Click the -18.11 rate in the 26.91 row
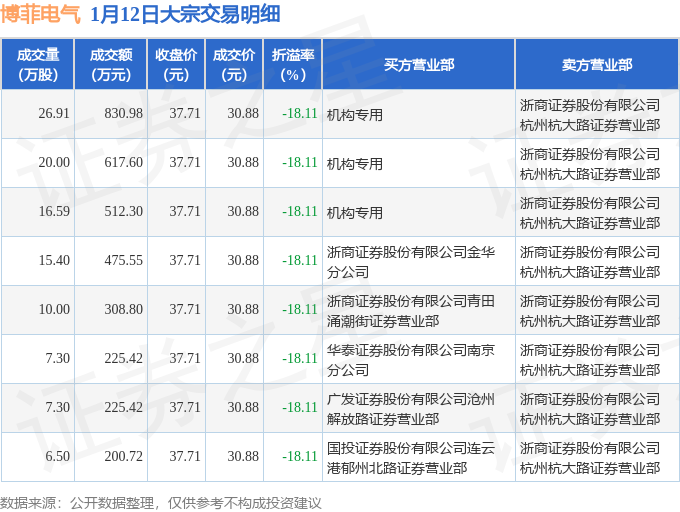The width and height of the screenshot is (680, 512). [300, 114]
